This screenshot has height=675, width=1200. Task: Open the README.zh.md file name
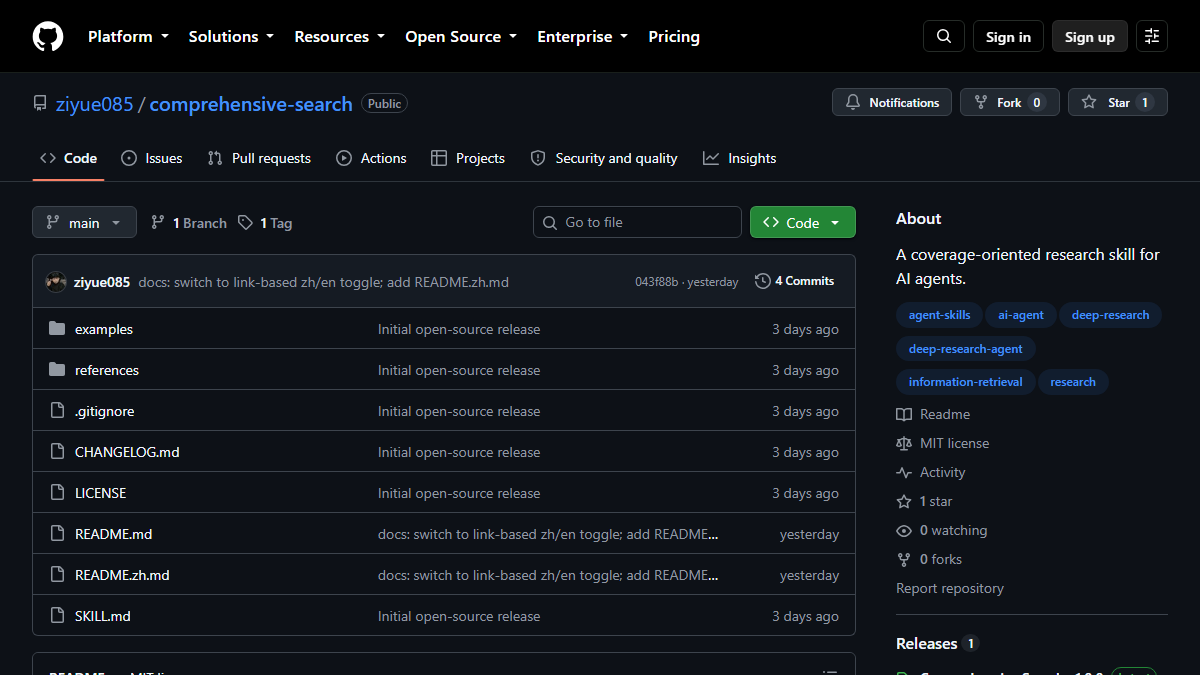[x=122, y=575]
